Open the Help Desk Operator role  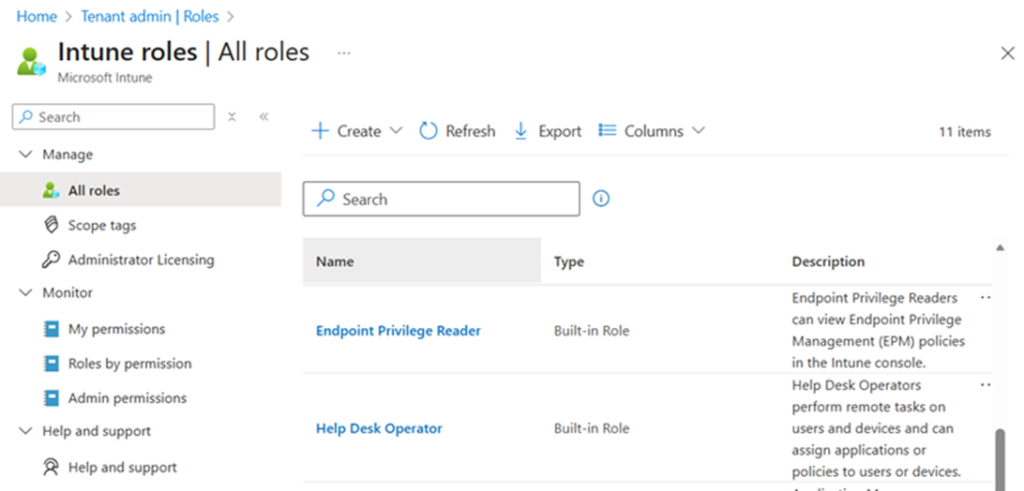pos(379,428)
